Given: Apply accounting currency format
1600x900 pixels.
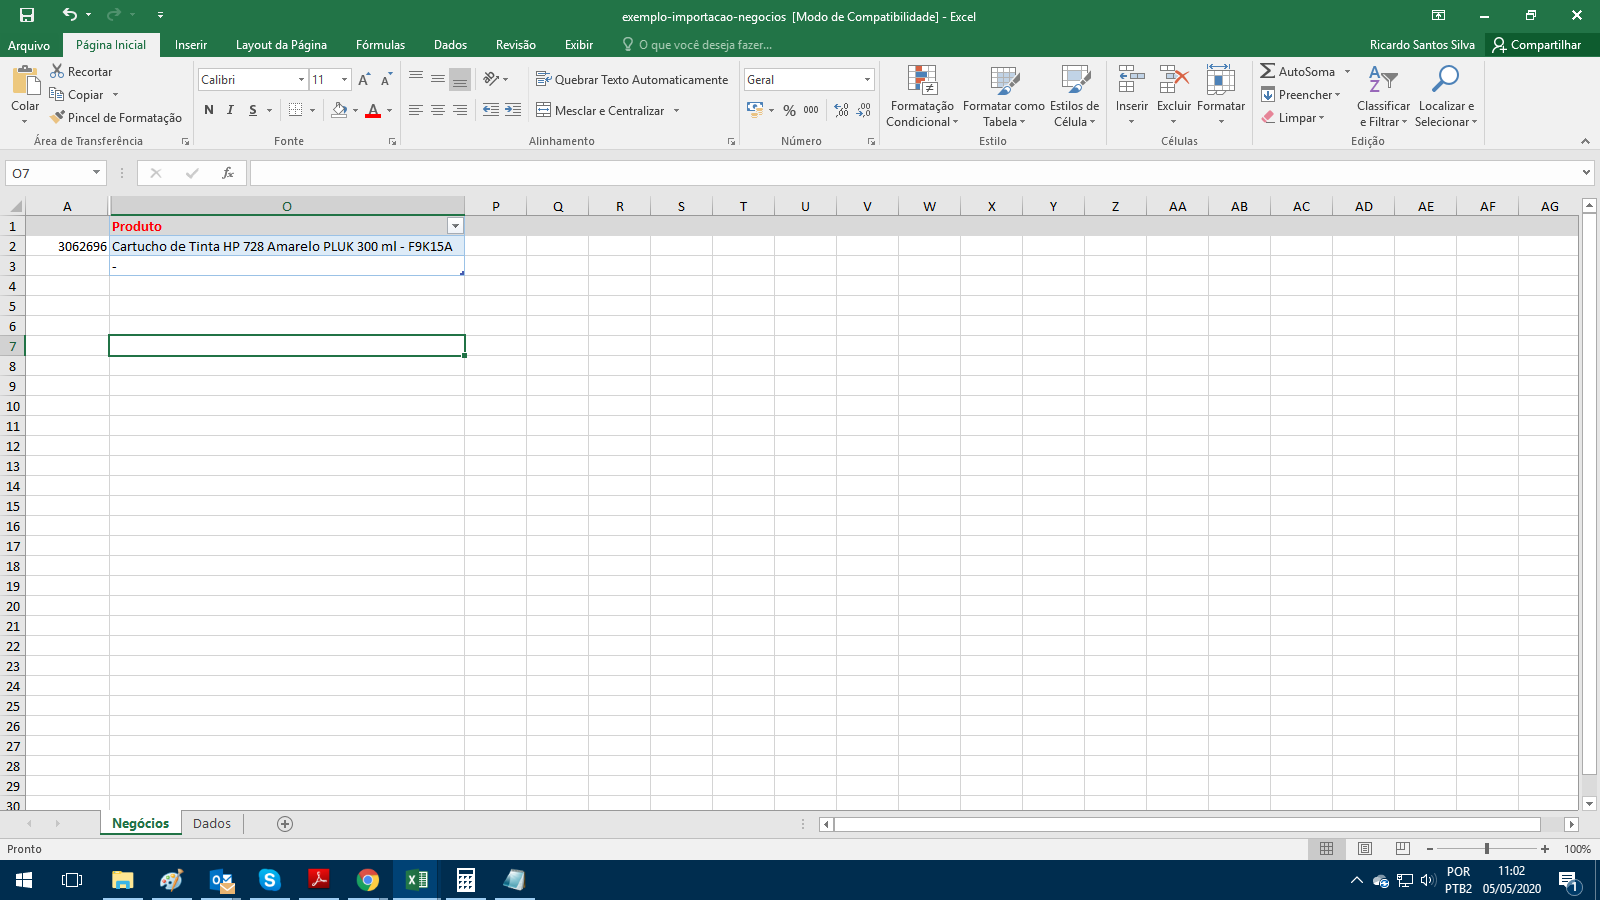Looking at the screenshot, I should (x=755, y=110).
